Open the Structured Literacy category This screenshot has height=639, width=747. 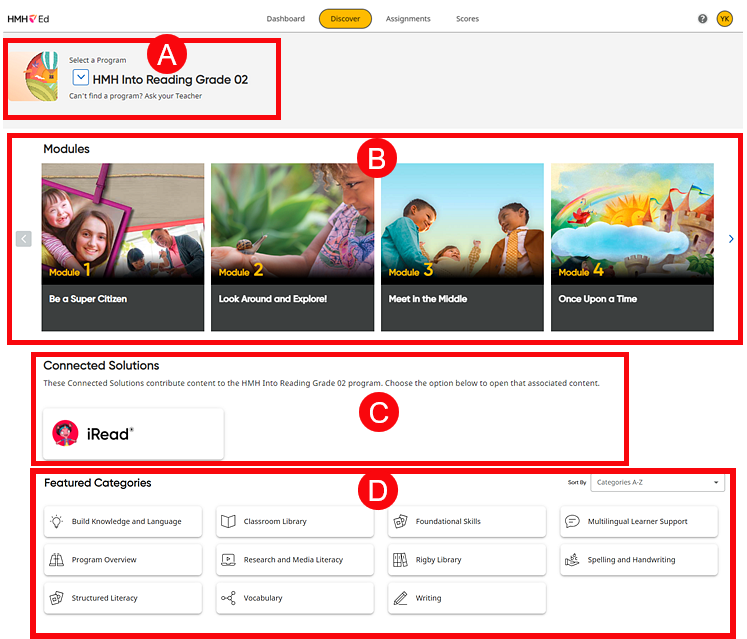click(x=123, y=598)
